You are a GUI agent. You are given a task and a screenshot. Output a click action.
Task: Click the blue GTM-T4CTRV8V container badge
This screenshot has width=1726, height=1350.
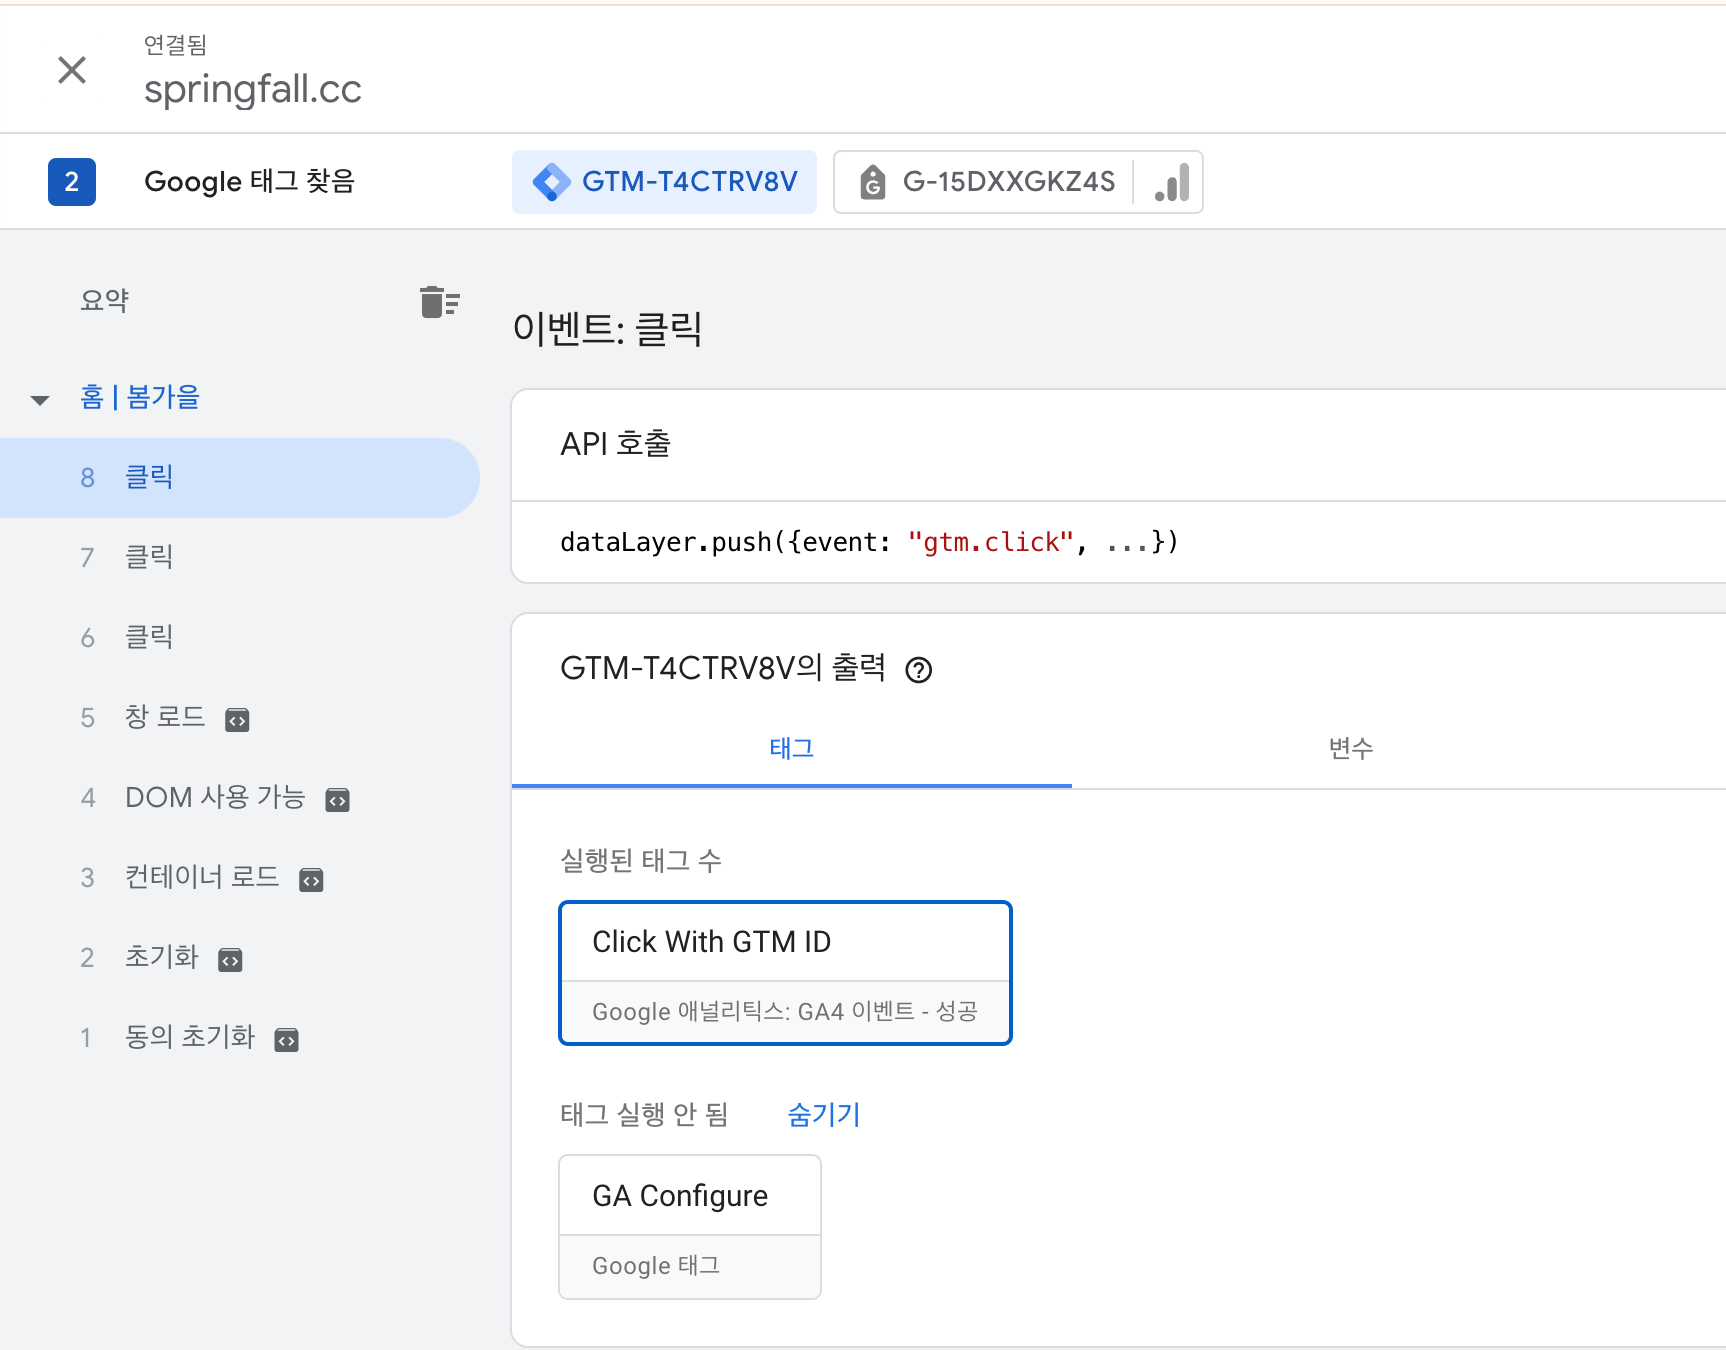point(664,182)
